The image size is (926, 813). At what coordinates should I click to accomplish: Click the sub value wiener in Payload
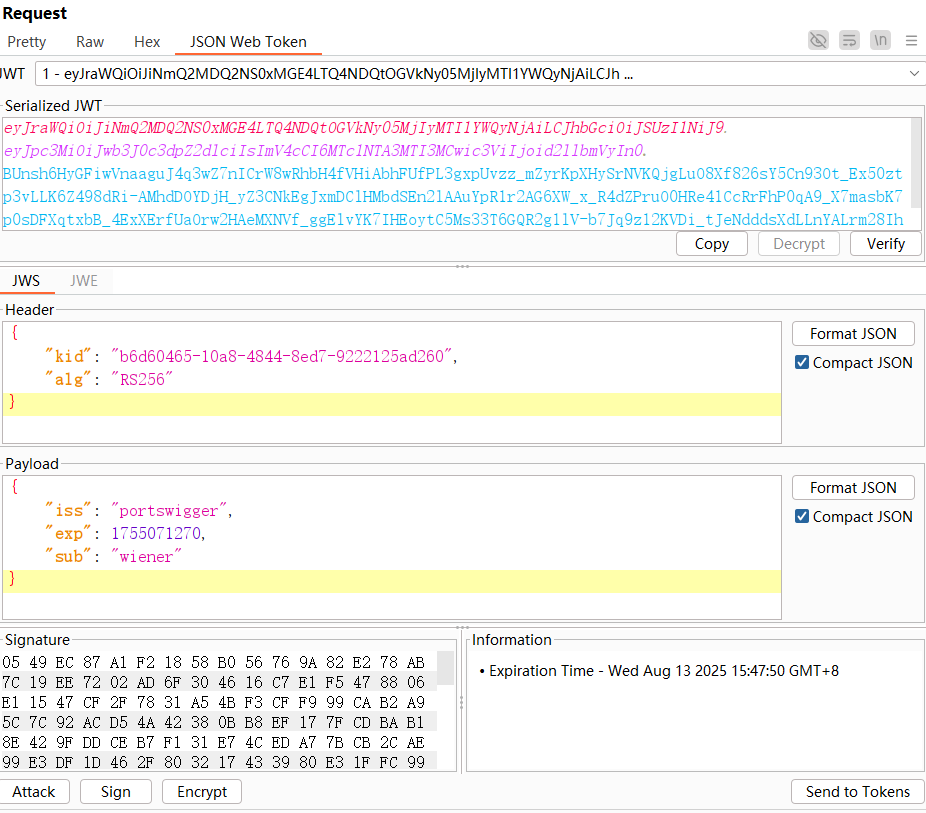click(x=146, y=557)
